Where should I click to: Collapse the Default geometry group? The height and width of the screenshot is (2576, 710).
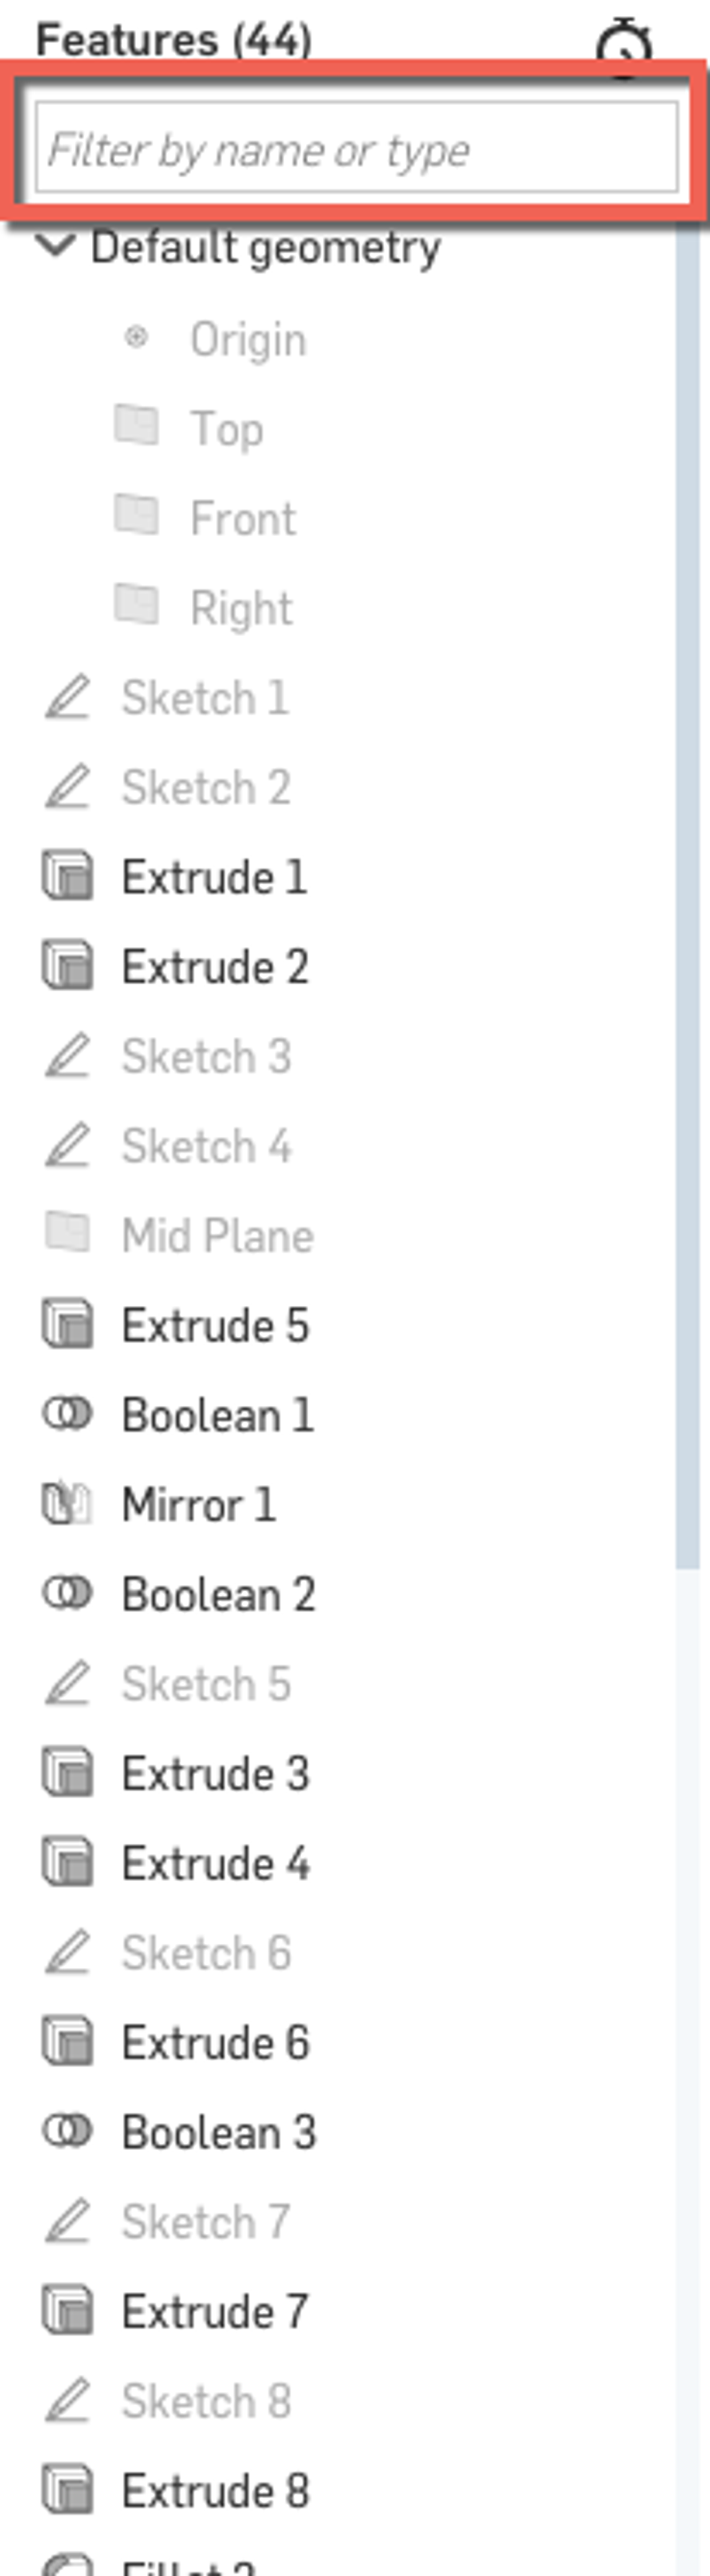coord(55,245)
